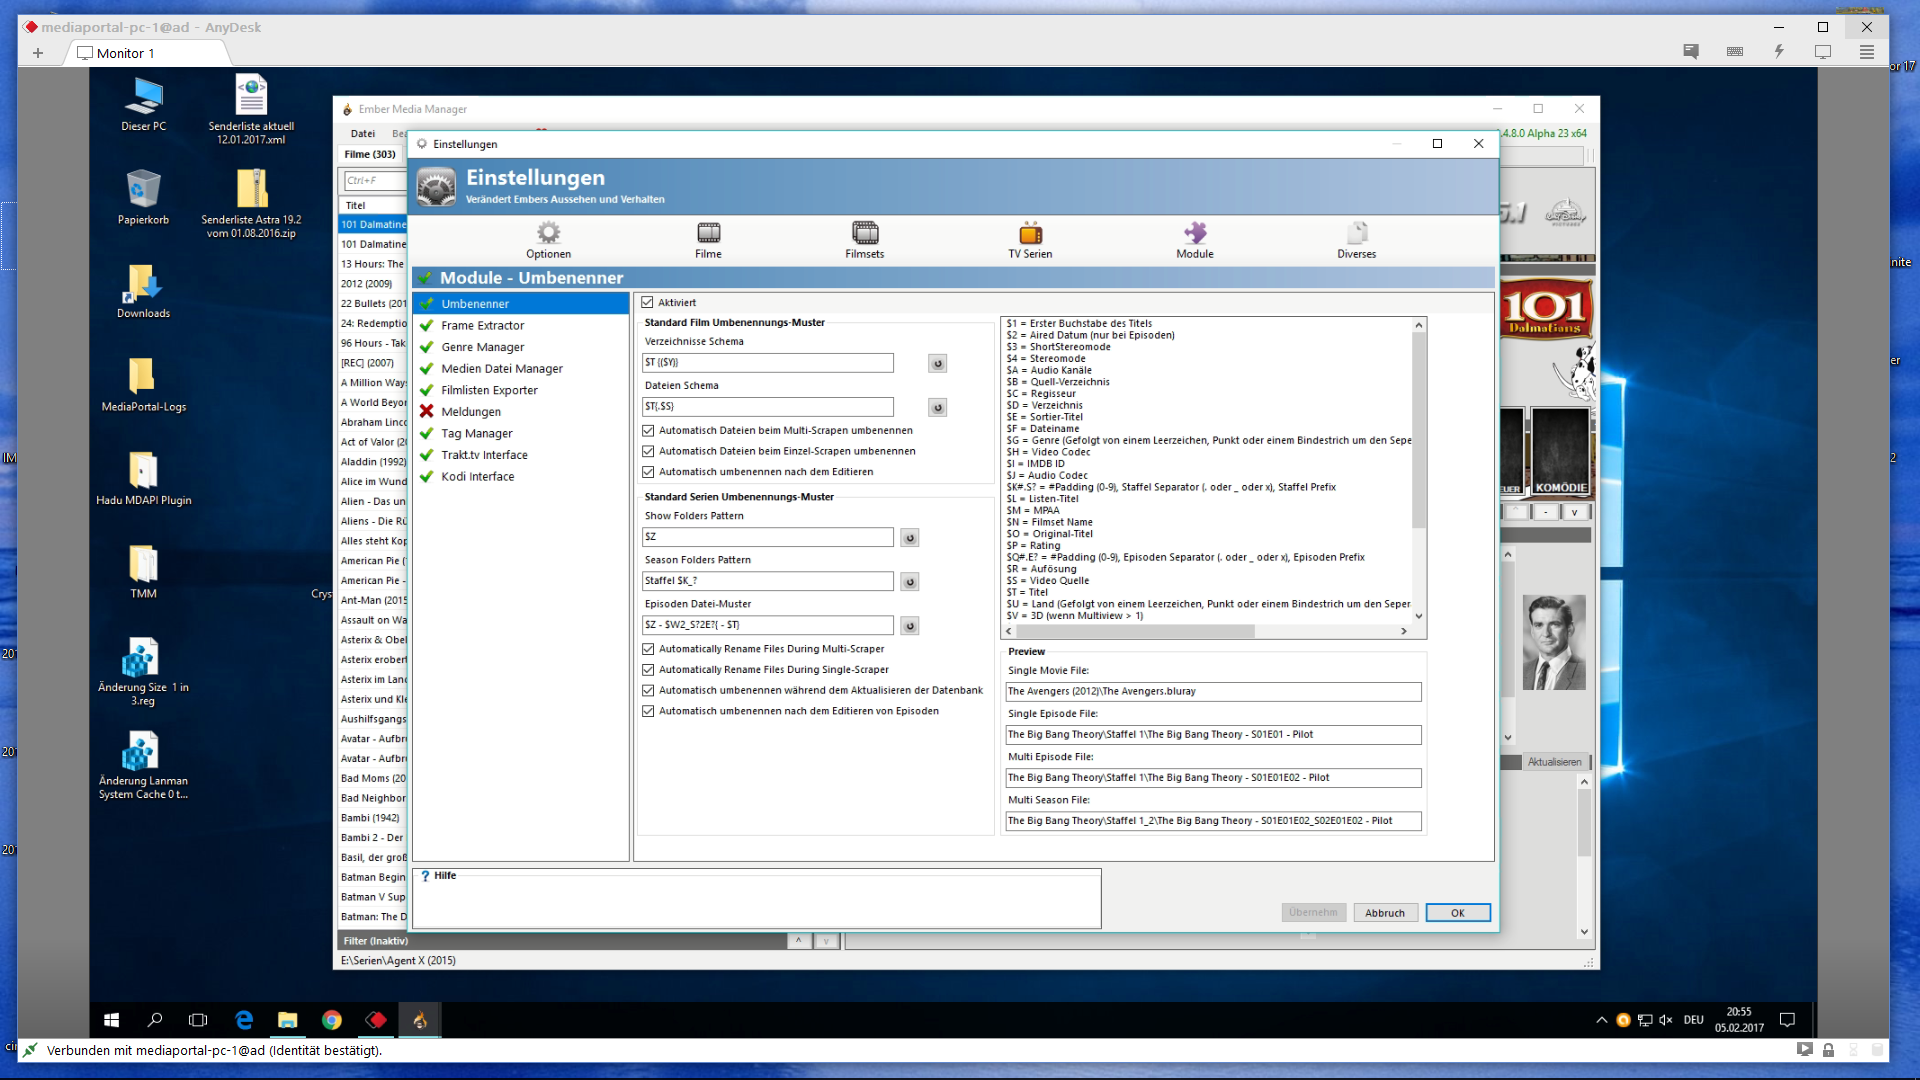Toggle Automatically Rename Files During Single-Scraper
1920x1080 pixels.
648,670
